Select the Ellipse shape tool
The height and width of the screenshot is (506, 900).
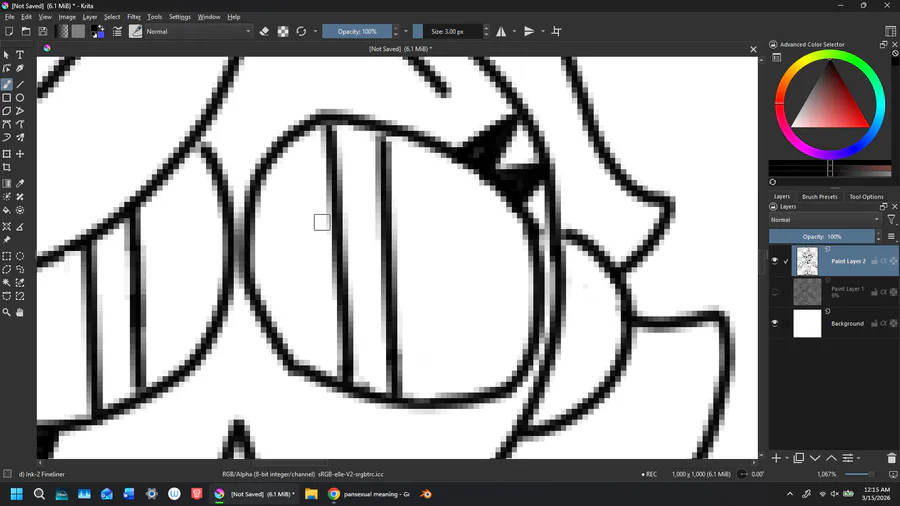coord(20,98)
